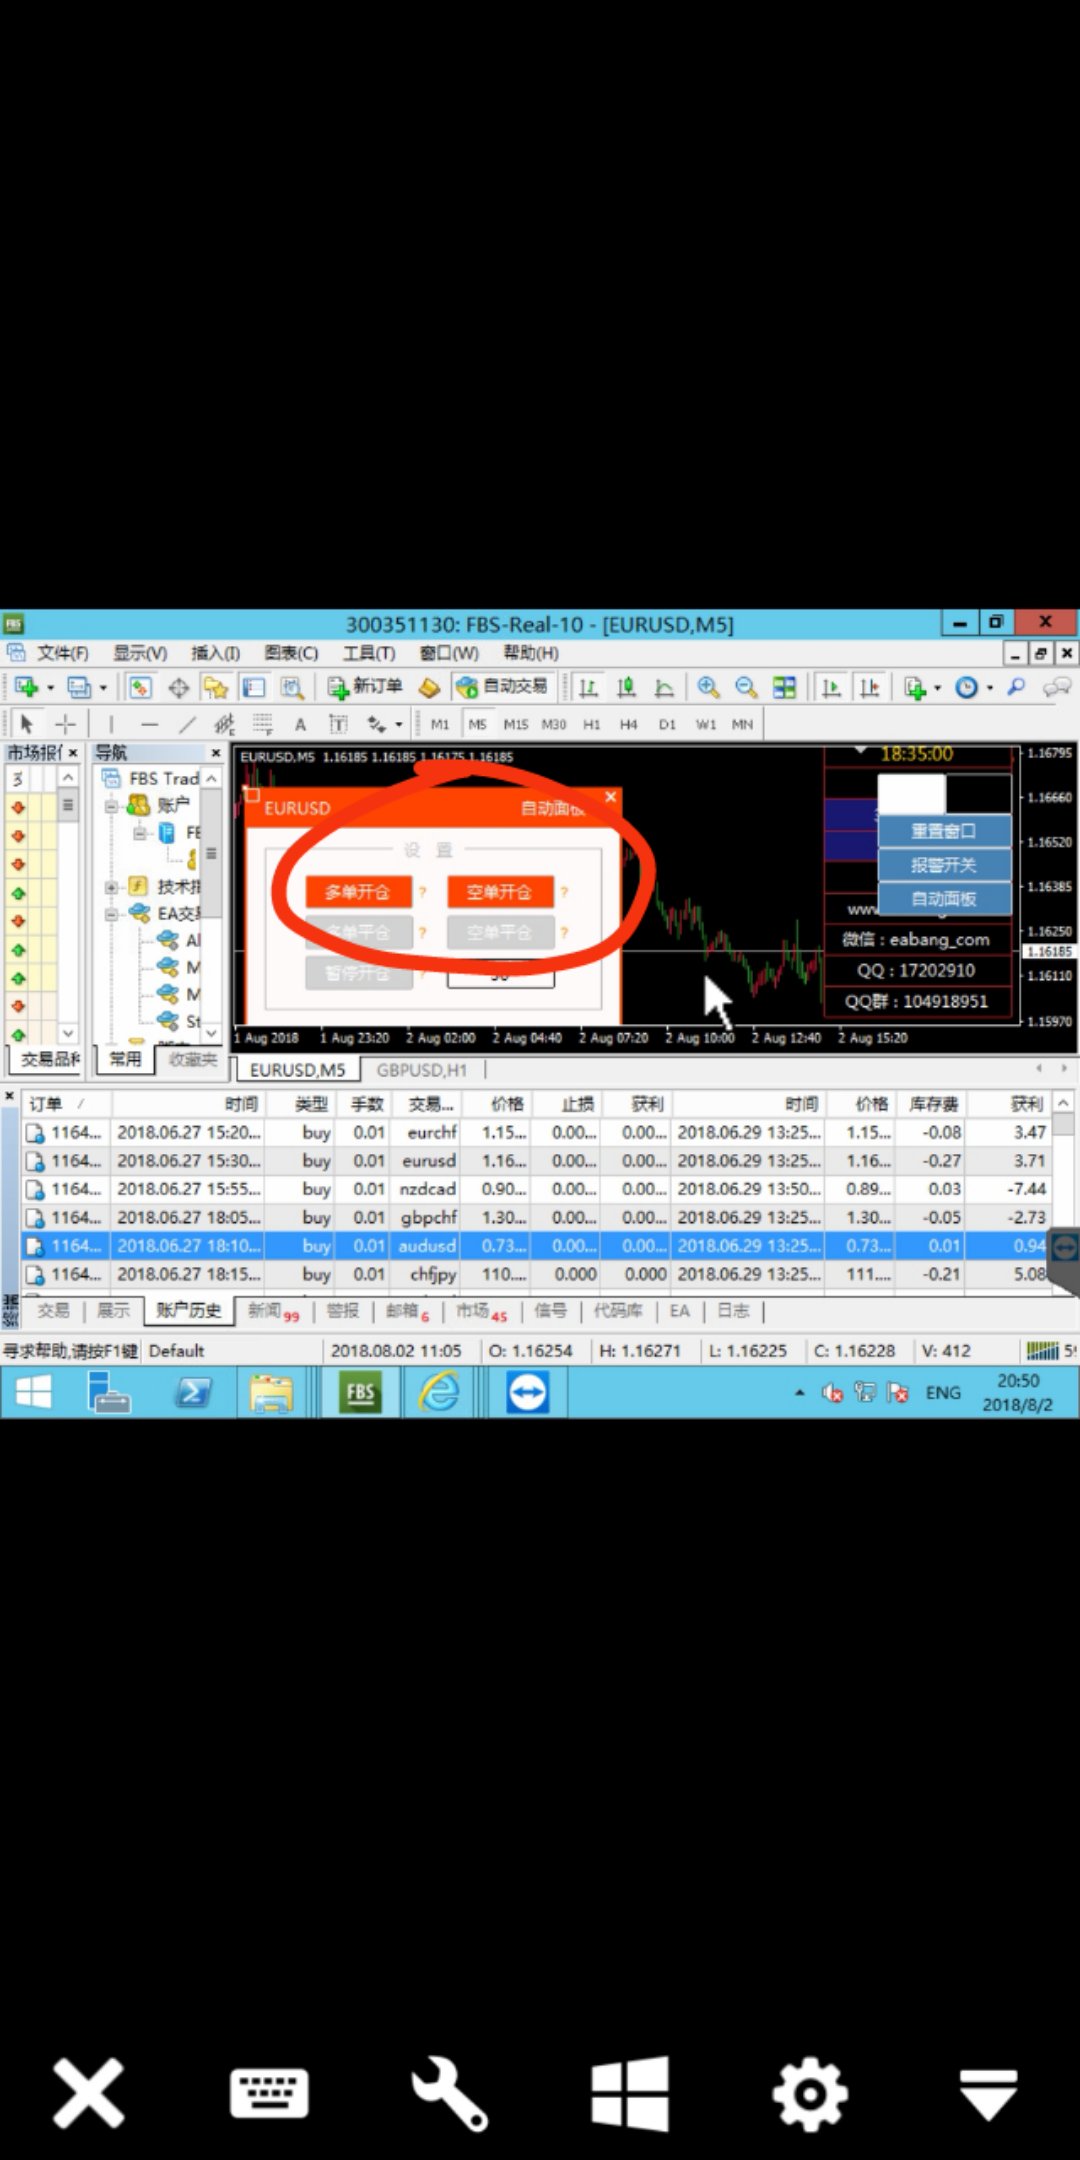Switch chart to H4 timeframe
The height and width of the screenshot is (2160, 1080).
tap(628, 724)
